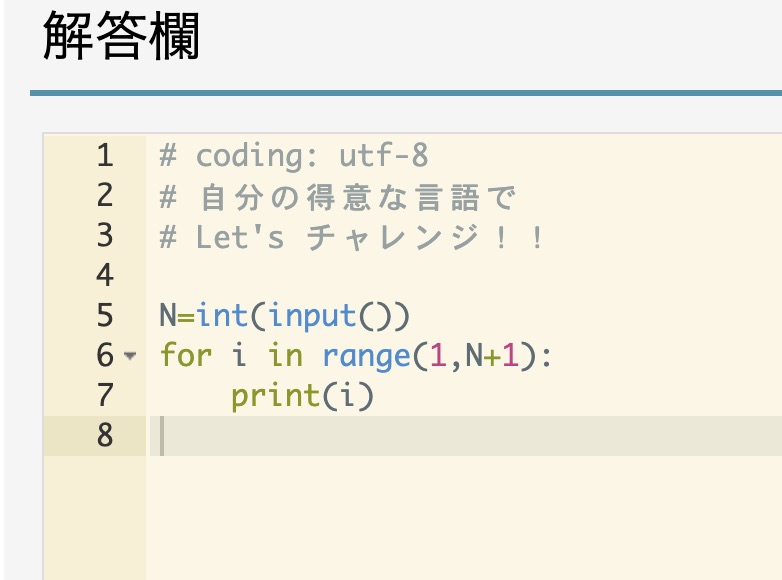Click line number 3 in the gutter

pos(105,235)
